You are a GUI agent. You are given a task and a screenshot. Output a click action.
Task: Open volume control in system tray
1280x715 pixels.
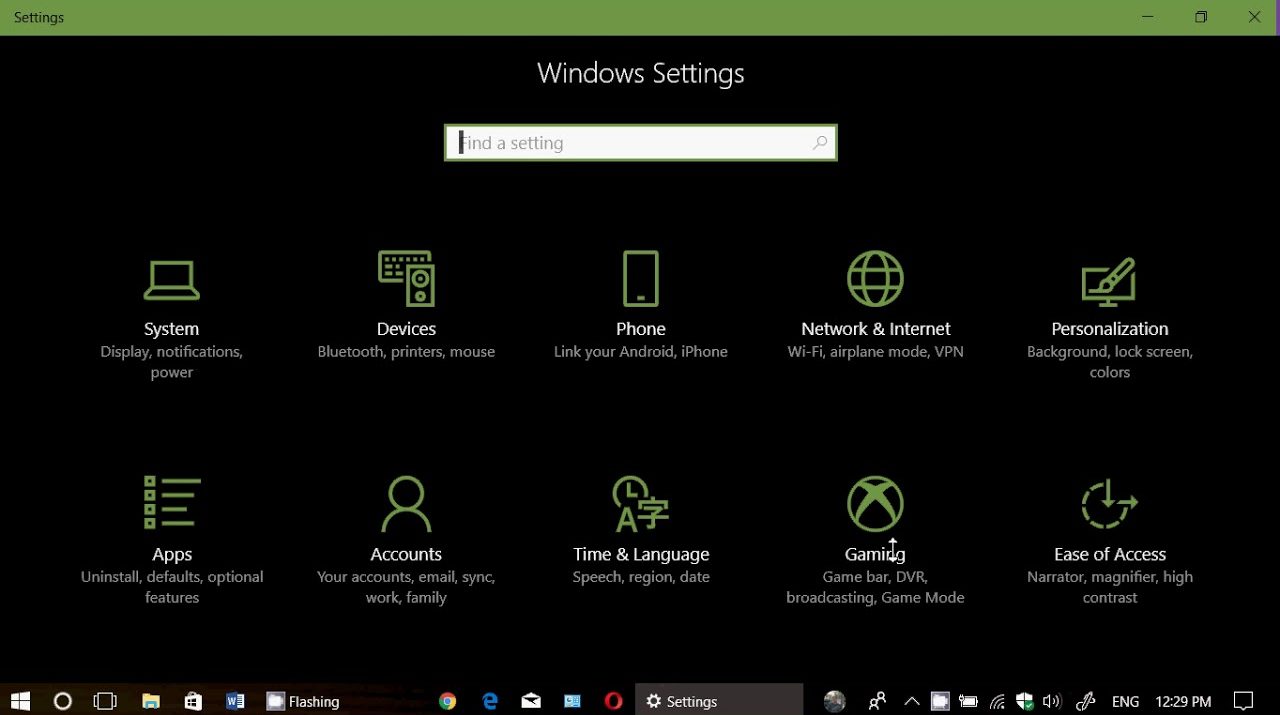tap(1051, 701)
